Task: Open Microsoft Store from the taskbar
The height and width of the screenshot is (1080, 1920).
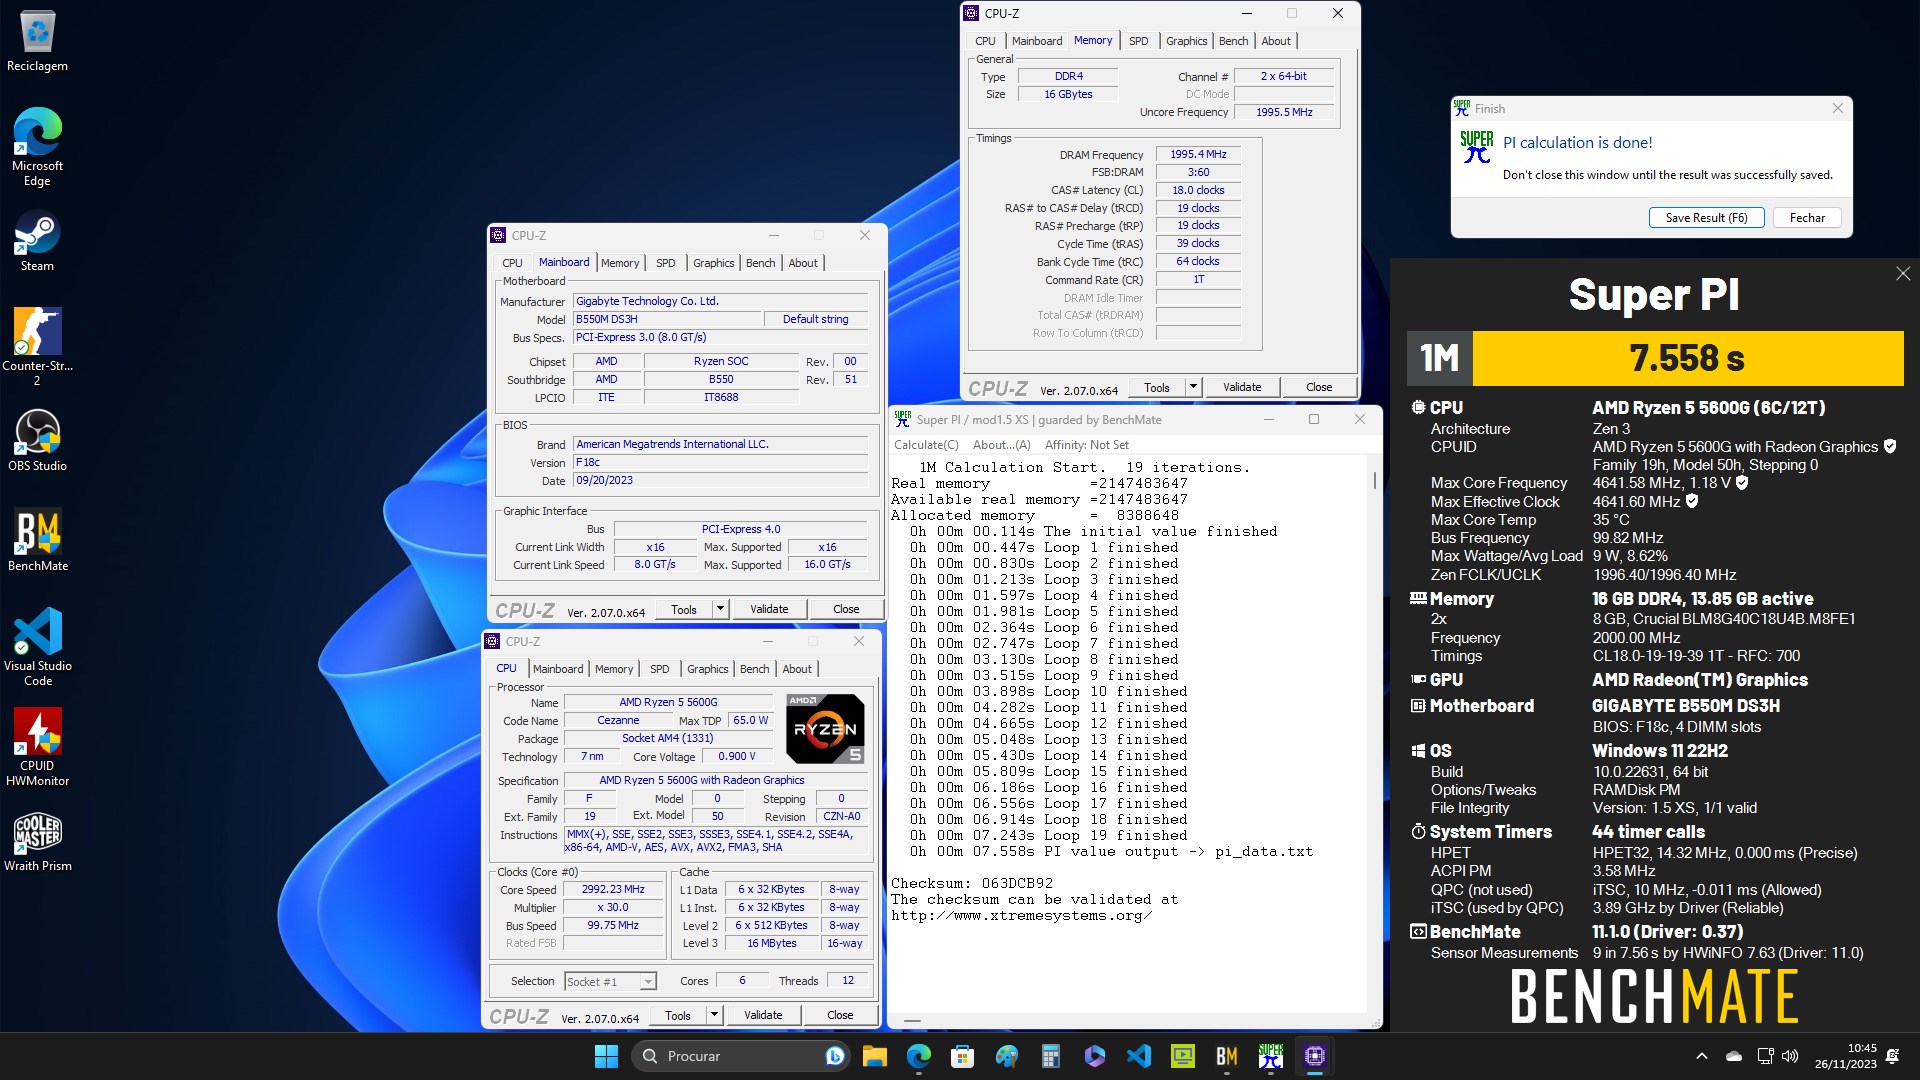Action: (963, 1056)
